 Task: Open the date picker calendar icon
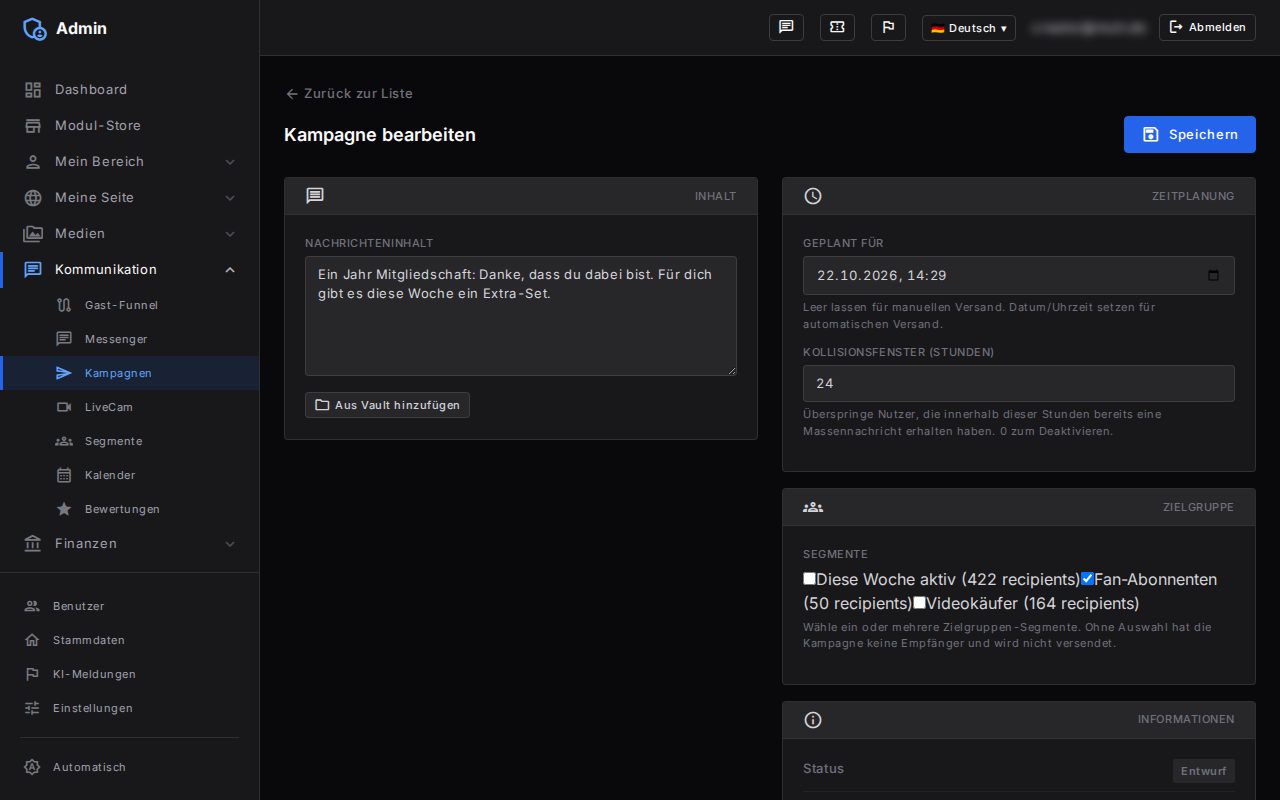pos(1214,275)
